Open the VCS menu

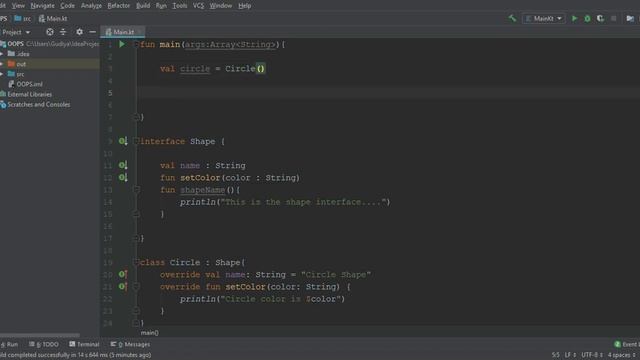(x=198, y=6)
